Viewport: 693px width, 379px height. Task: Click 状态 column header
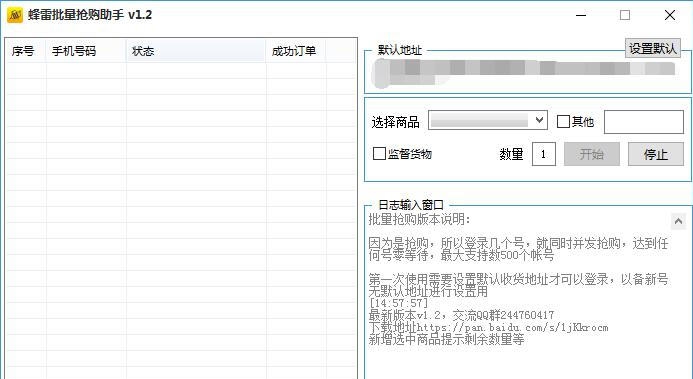click(196, 51)
